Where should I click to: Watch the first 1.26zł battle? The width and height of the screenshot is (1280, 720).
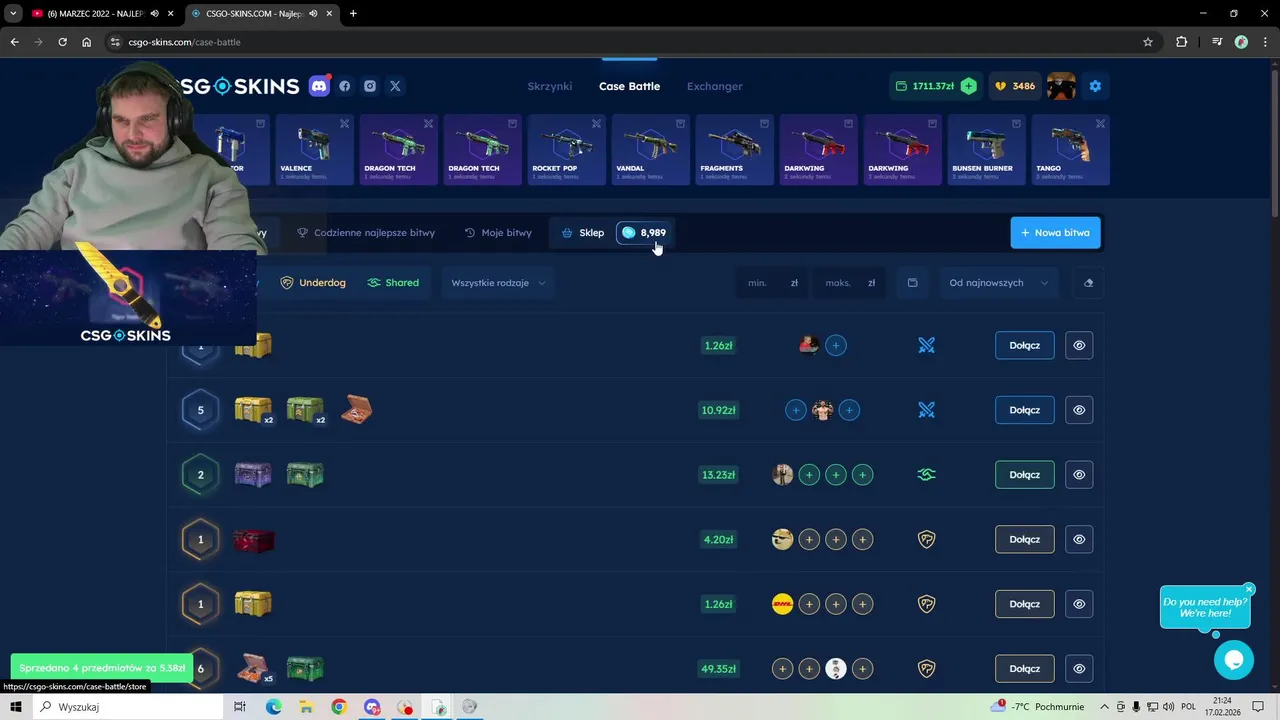[1079, 345]
